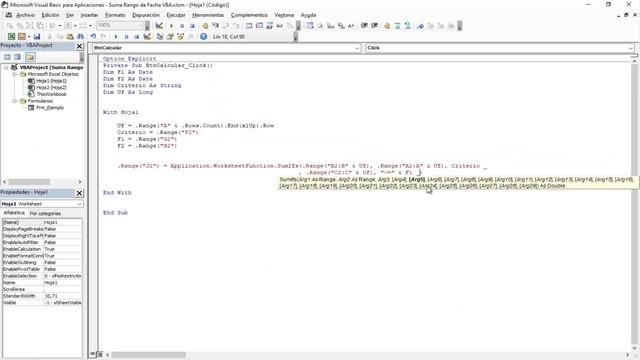Open the Ejecutar menu
This screenshot has width=640, height=360.
point(176,15)
